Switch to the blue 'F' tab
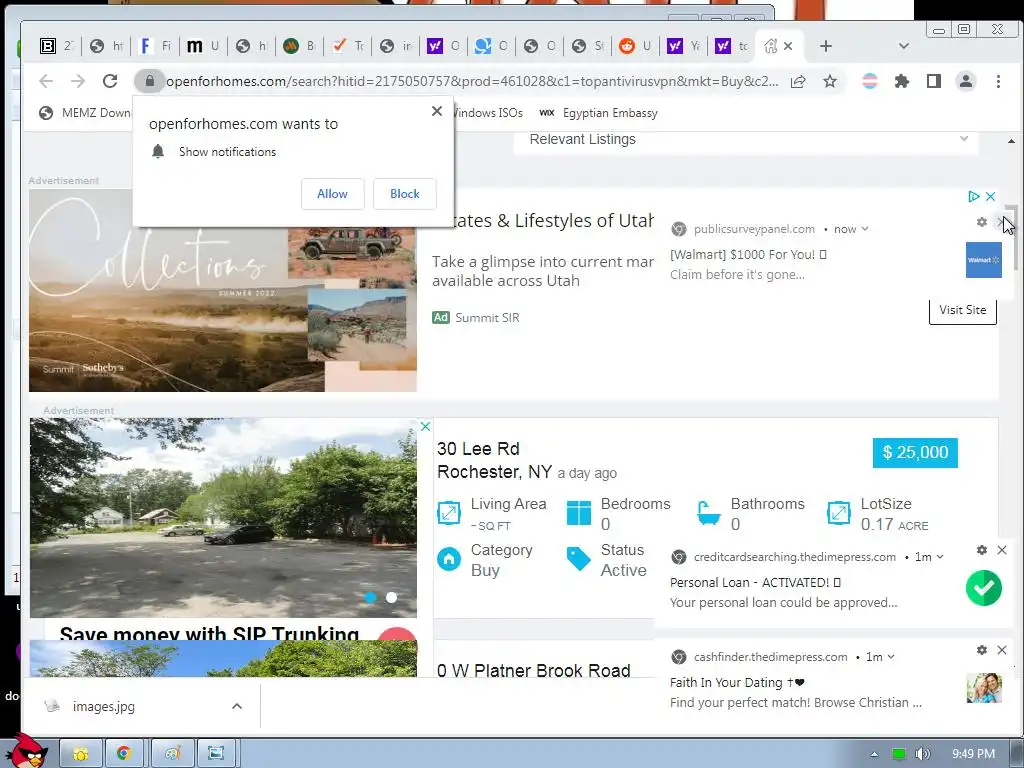Screen dimensions: 1024x768 (x=153, y=46)
